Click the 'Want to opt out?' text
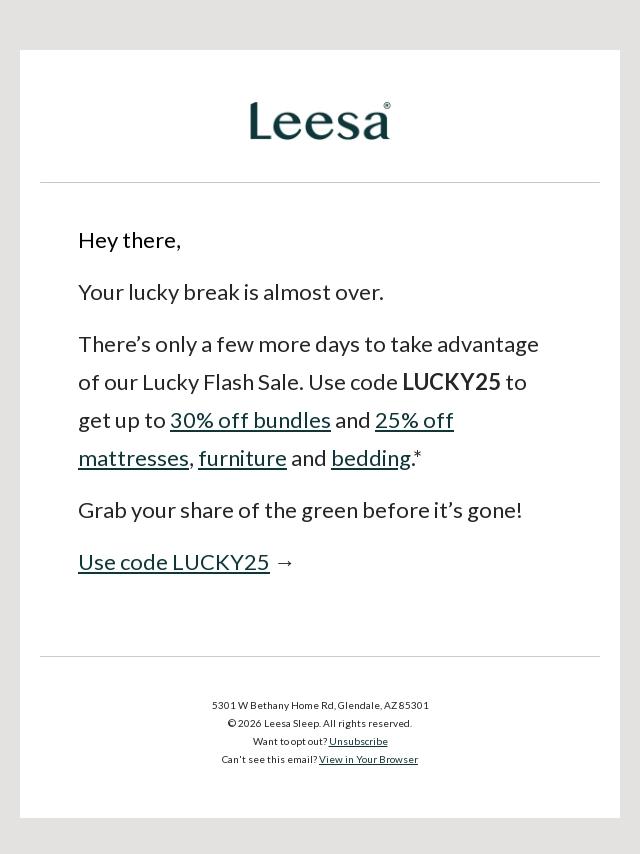This screenshot has height=854, width=640. [x=290, y=742]
